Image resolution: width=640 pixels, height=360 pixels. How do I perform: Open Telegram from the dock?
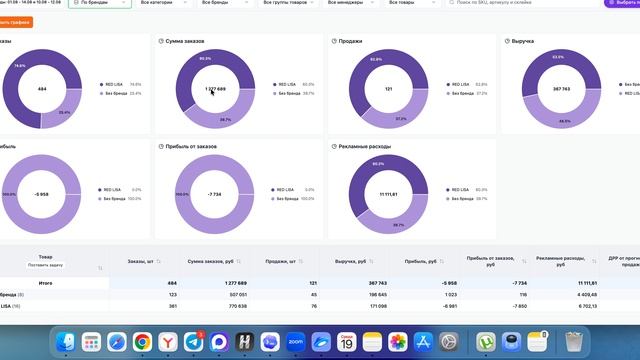tap(193, 342)
